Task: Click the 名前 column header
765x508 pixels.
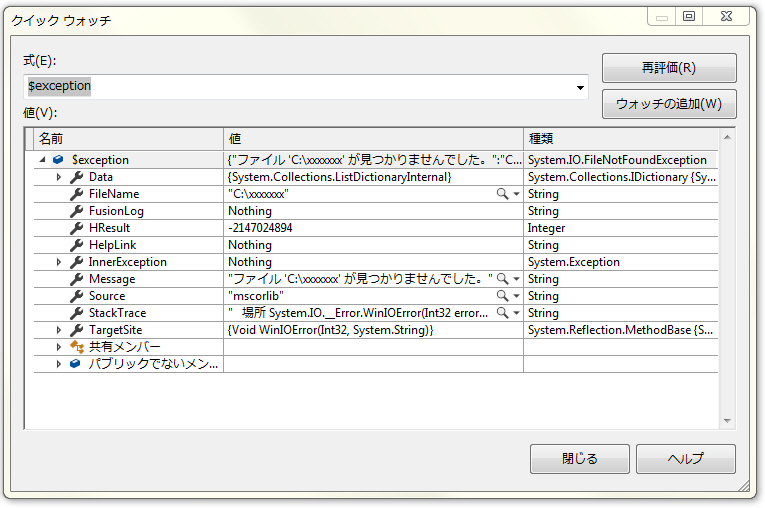Action: click(128, 139)
